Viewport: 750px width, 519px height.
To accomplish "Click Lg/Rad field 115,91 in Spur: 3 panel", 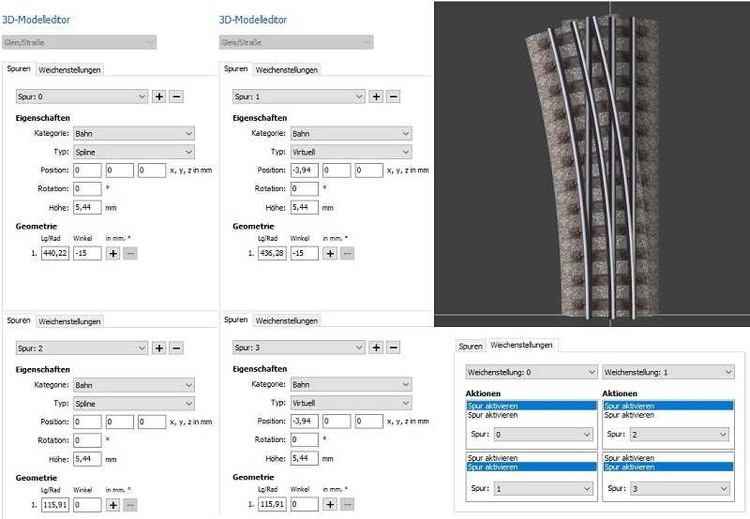I will (x=272, y=504).
